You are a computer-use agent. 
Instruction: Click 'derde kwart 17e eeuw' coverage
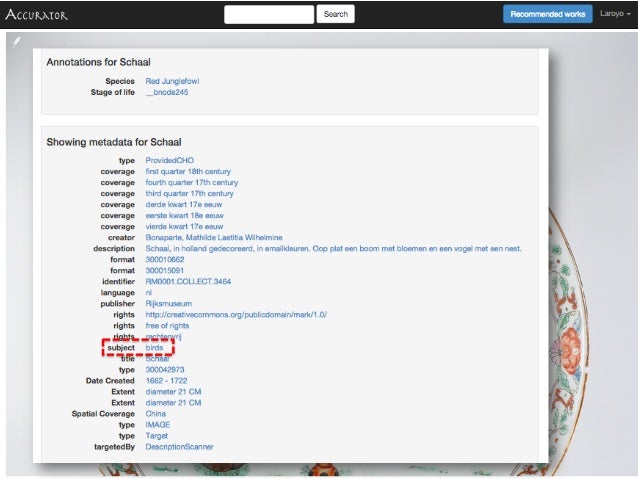(184, 204)
